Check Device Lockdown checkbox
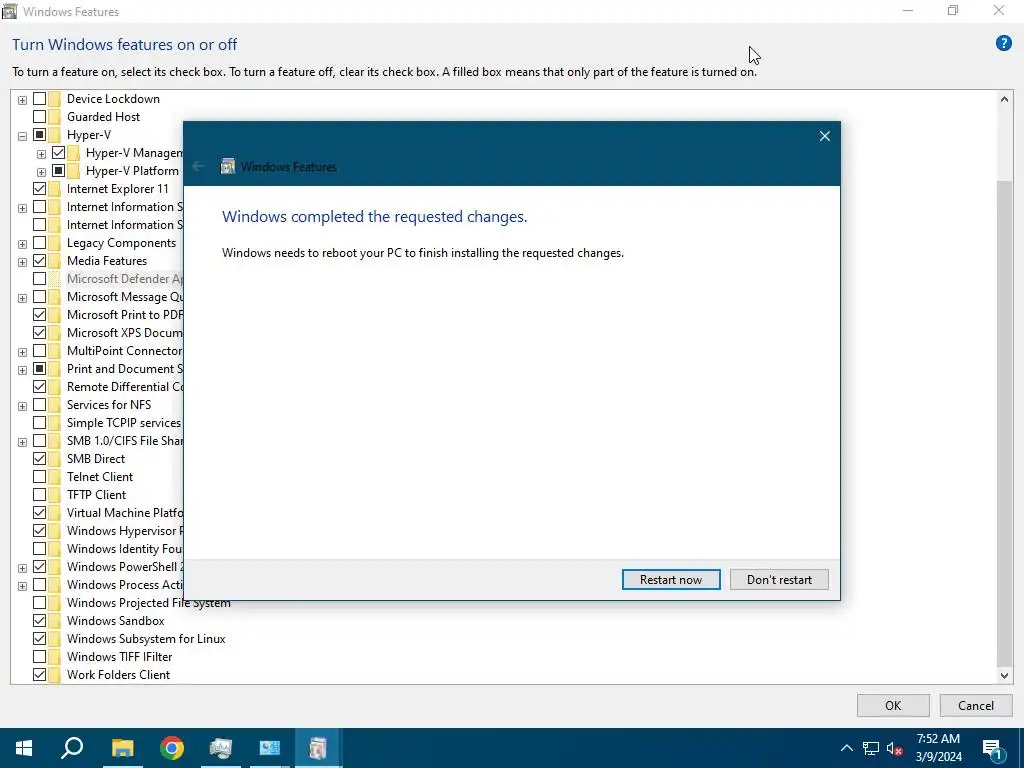Viewport: 1024px width, 768px height. pos(39,99)
